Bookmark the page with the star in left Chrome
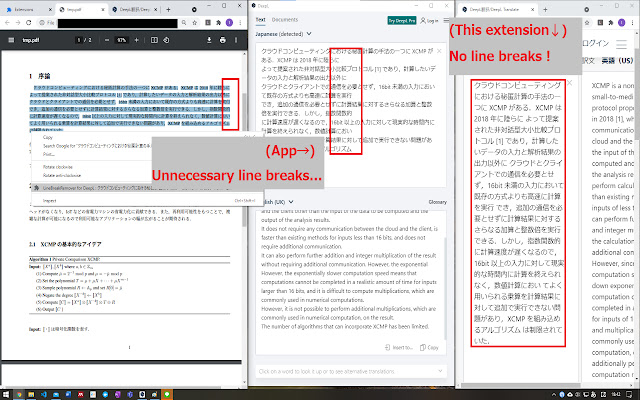Viewport: 640px width, 400px height. click(195, 23)
